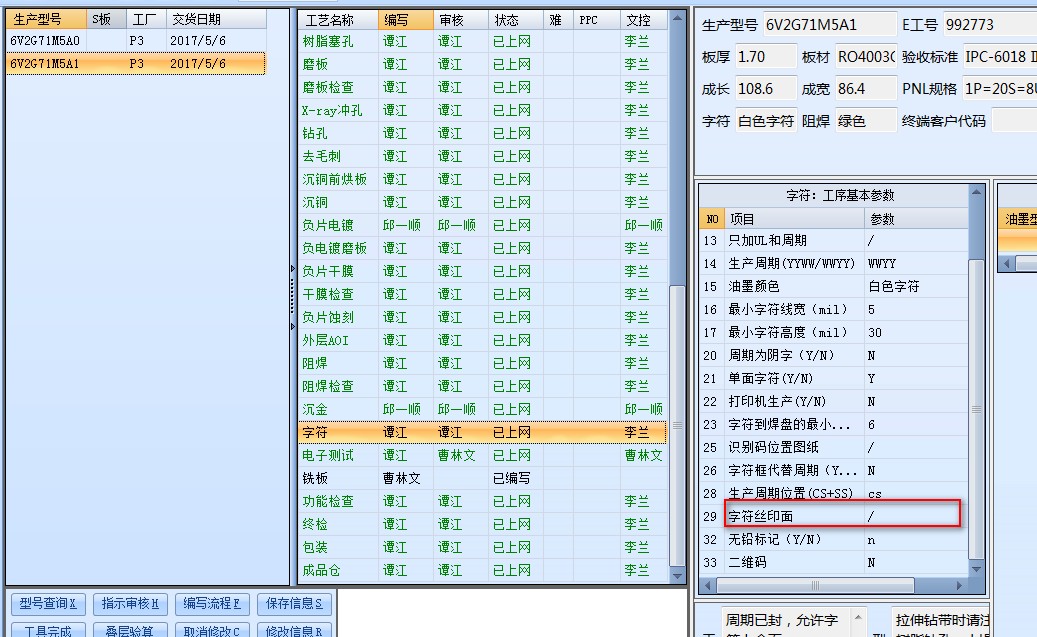
Task: Select the 磨板检查 process row
Action: point(483,87)
